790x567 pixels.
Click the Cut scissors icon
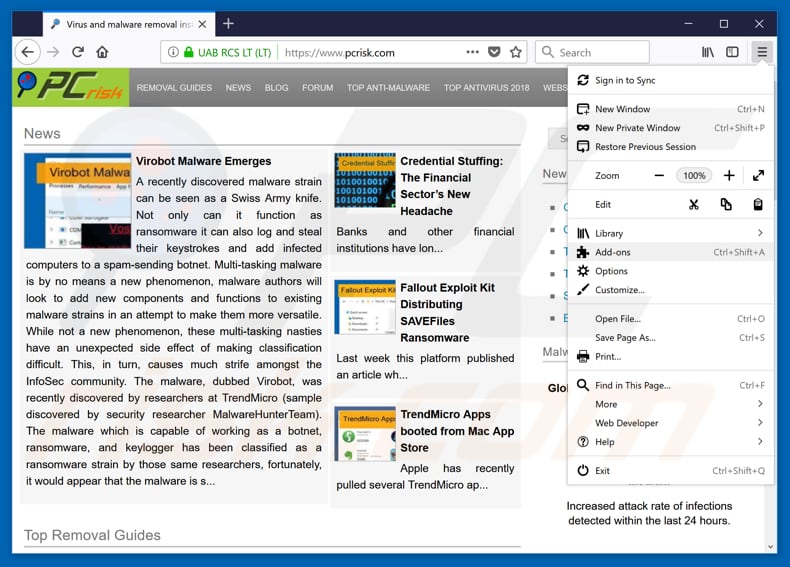[x=694, y=204]
